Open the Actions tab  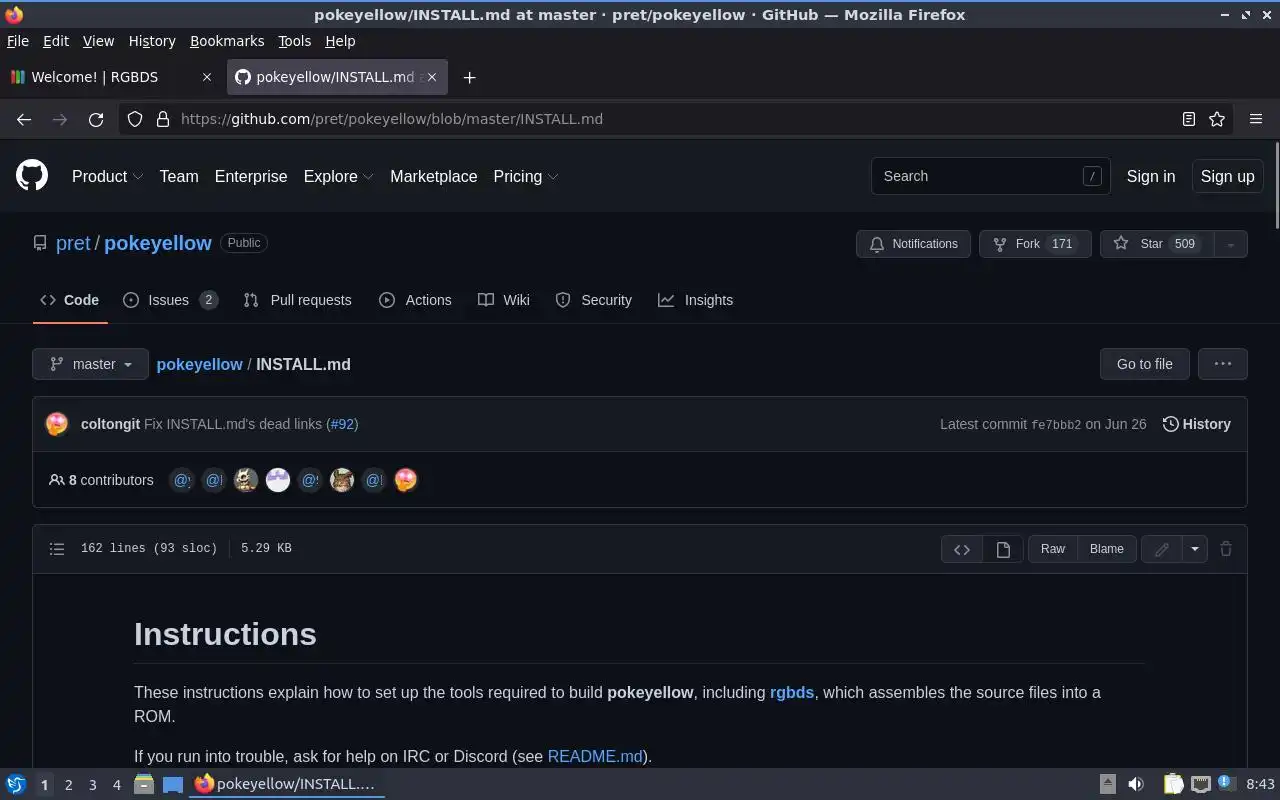coord(415,300)
